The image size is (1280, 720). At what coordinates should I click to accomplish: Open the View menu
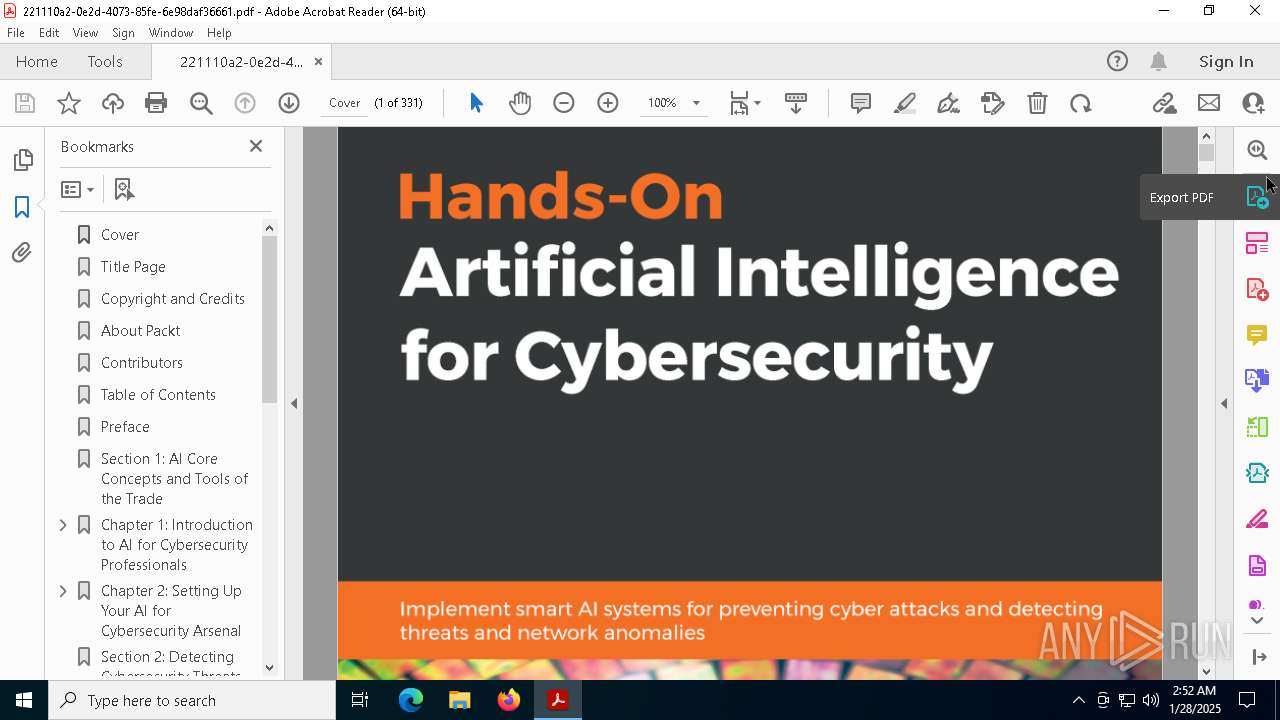[x=85, y=33]
